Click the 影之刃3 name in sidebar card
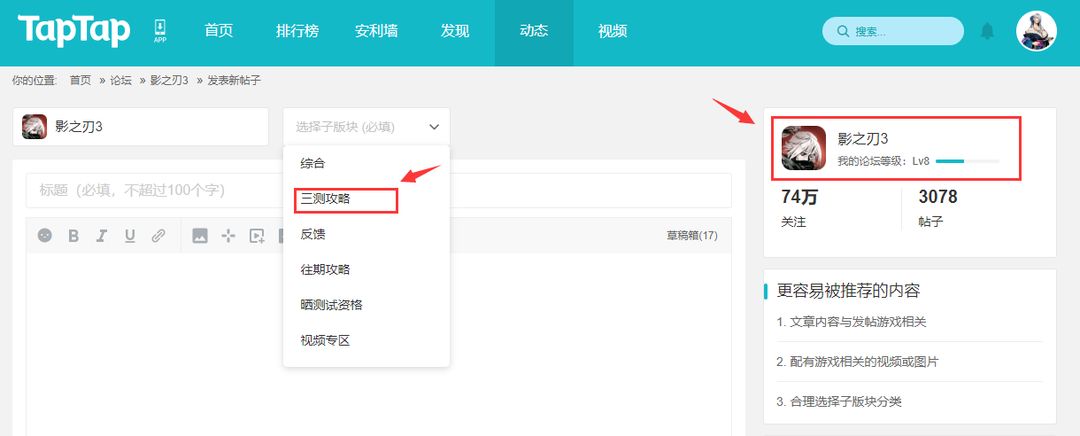Viewport: 1080px width, 436px height. click(863, 138)
